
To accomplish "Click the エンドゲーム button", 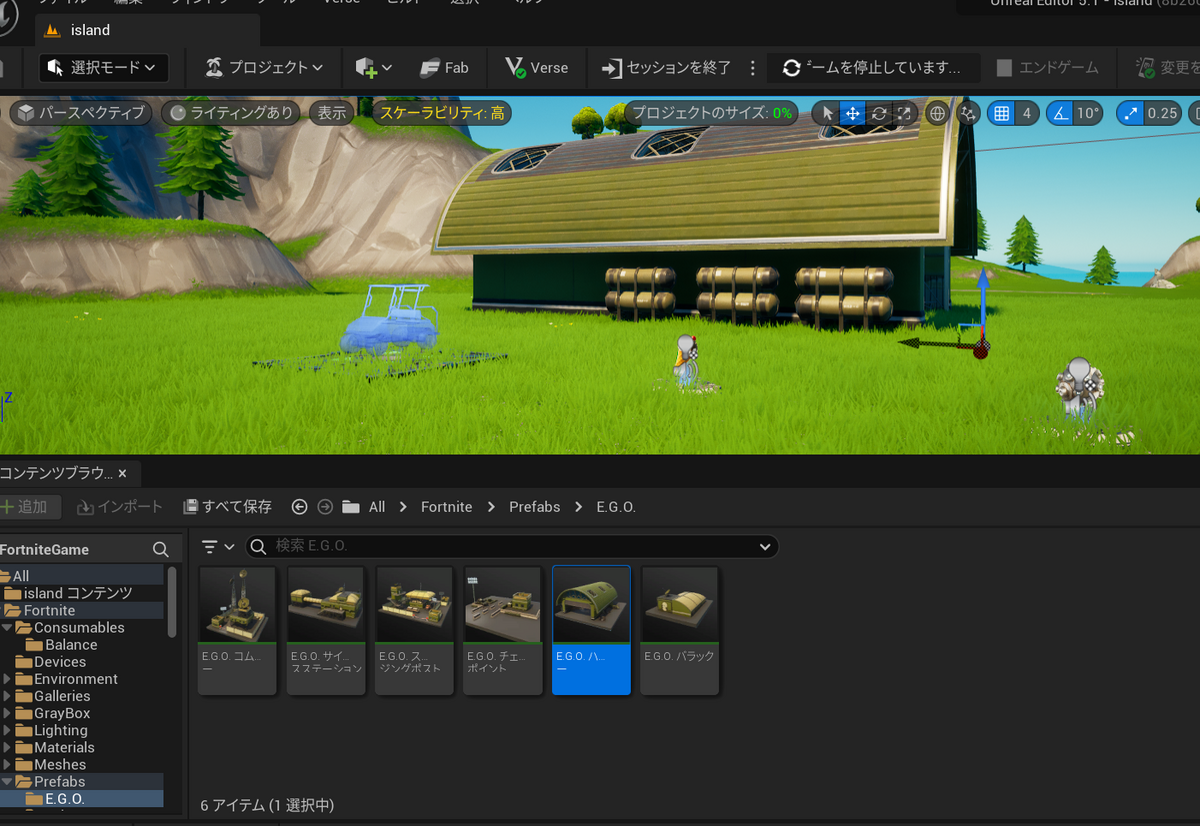I will [1047, 68].
